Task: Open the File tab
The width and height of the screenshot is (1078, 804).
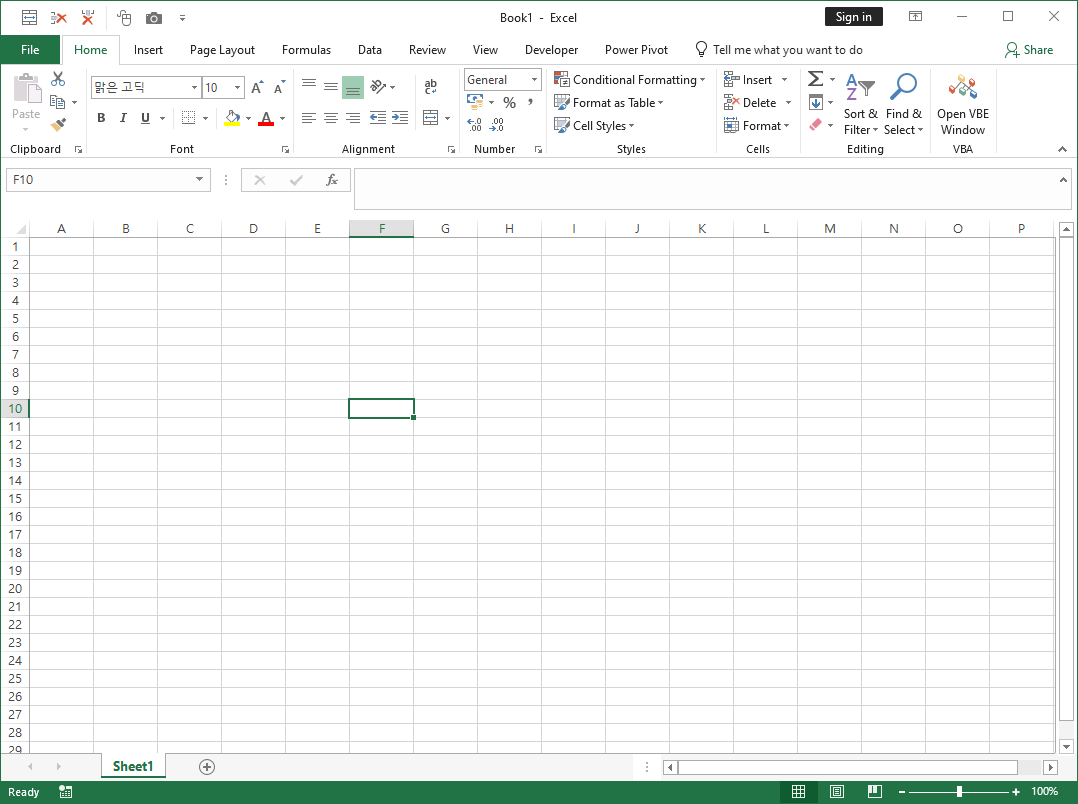Action: [x=30, y=50]
